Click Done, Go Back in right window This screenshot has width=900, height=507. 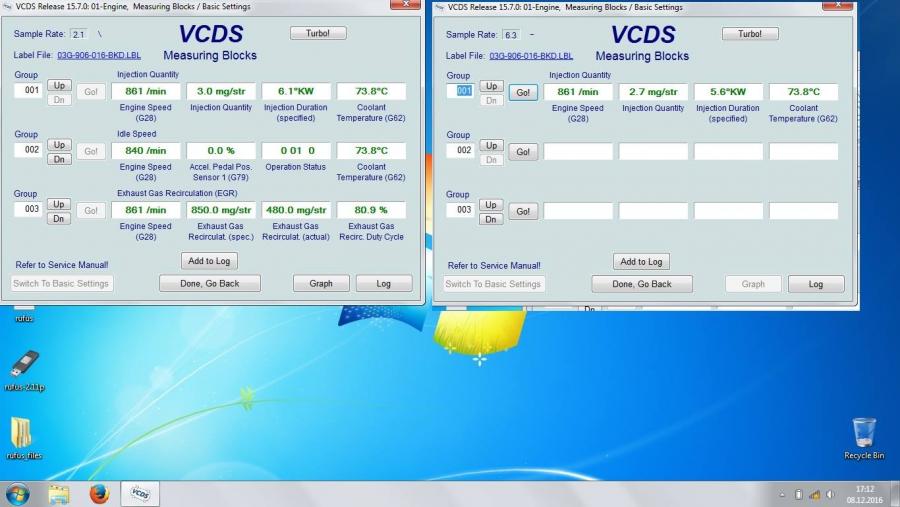point(641,284)
